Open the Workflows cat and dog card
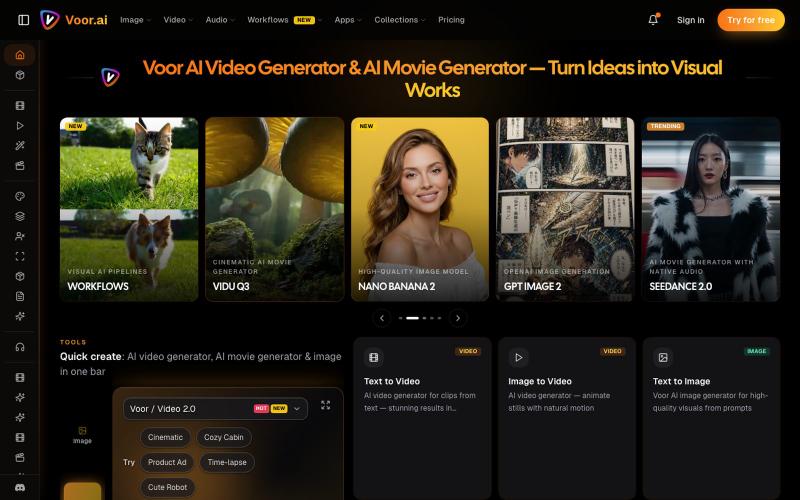The image size is (800, 500). [x=129, y=209]
